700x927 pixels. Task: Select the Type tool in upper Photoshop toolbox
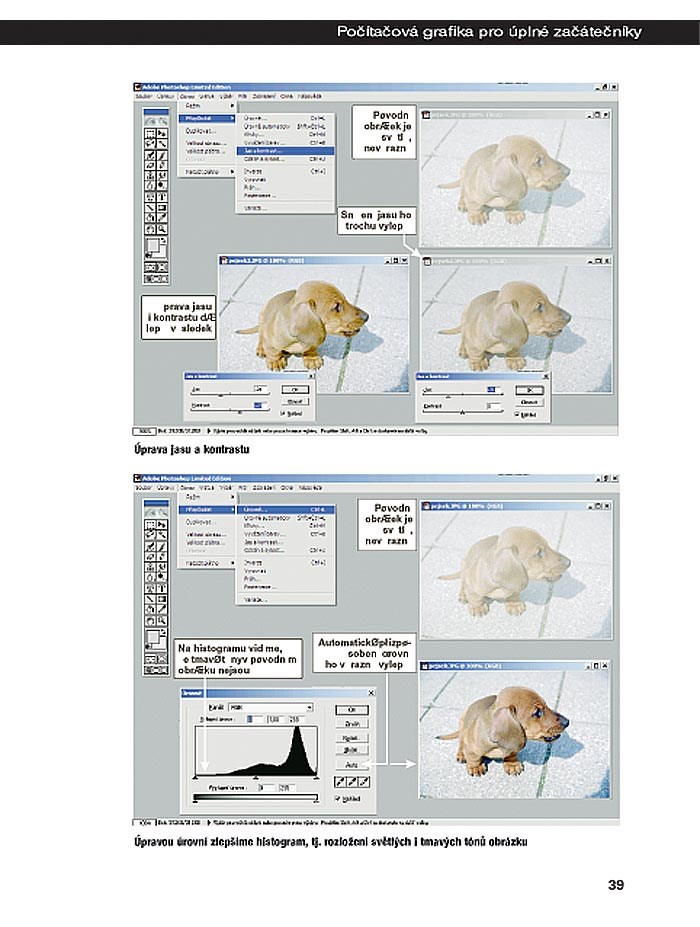click(161, 196)
